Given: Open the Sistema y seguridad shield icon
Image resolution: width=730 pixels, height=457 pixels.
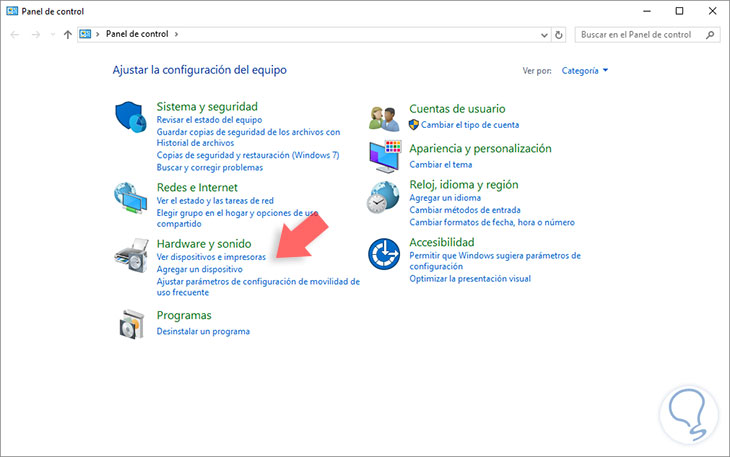Looking at the screenshot, I should 130,117.
